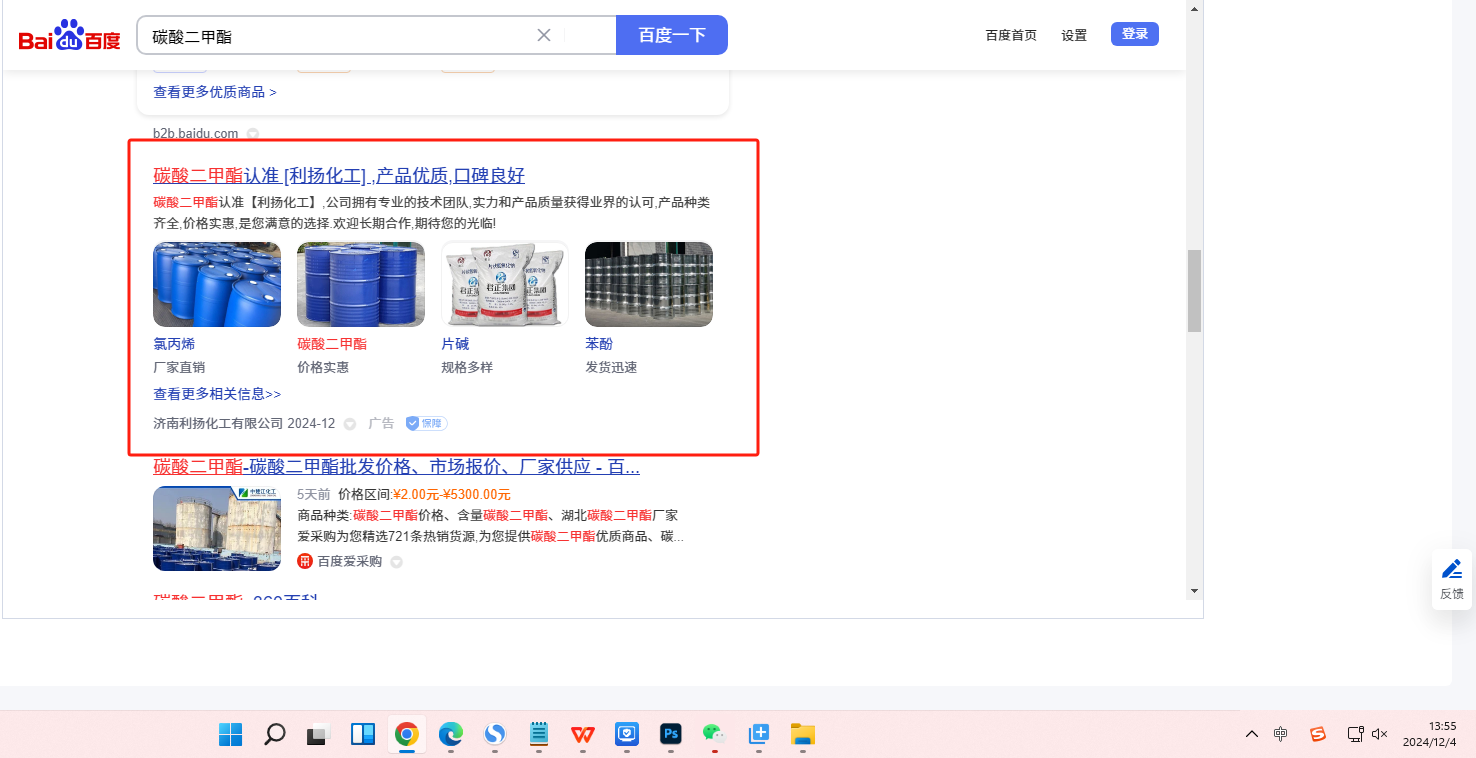Click the scrollbar down arrow

[x=1194, y=591]
